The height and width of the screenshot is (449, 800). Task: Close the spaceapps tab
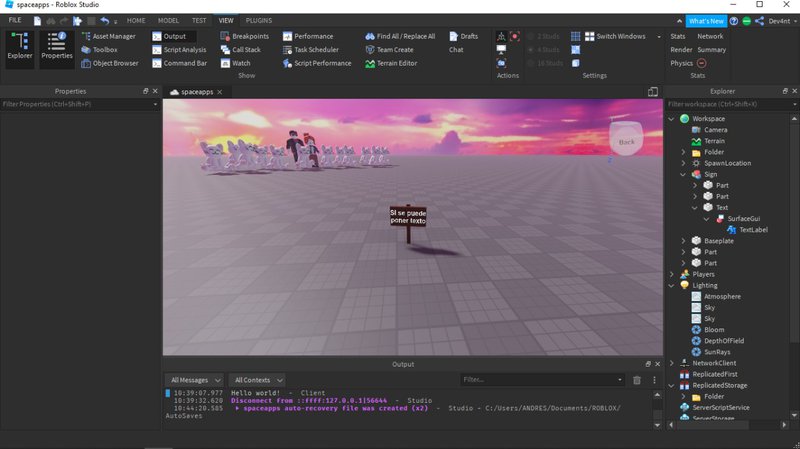(x=219, y=92)
